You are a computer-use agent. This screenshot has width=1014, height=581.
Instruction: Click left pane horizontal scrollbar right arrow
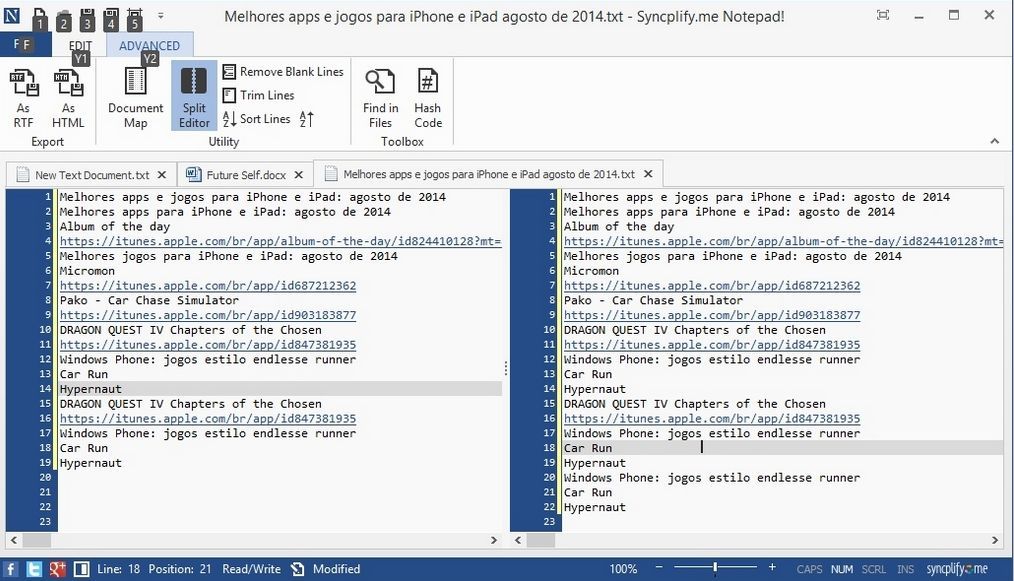pos(494,540)
